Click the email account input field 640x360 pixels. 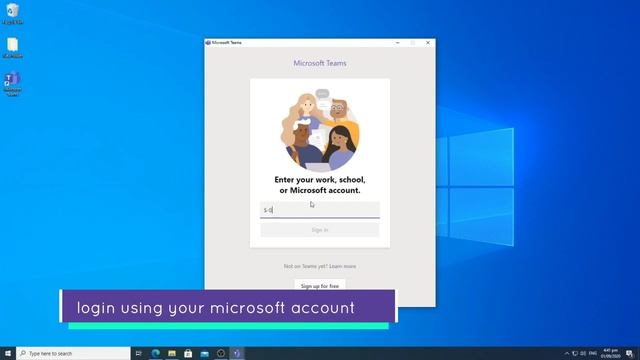click(320, 209)
